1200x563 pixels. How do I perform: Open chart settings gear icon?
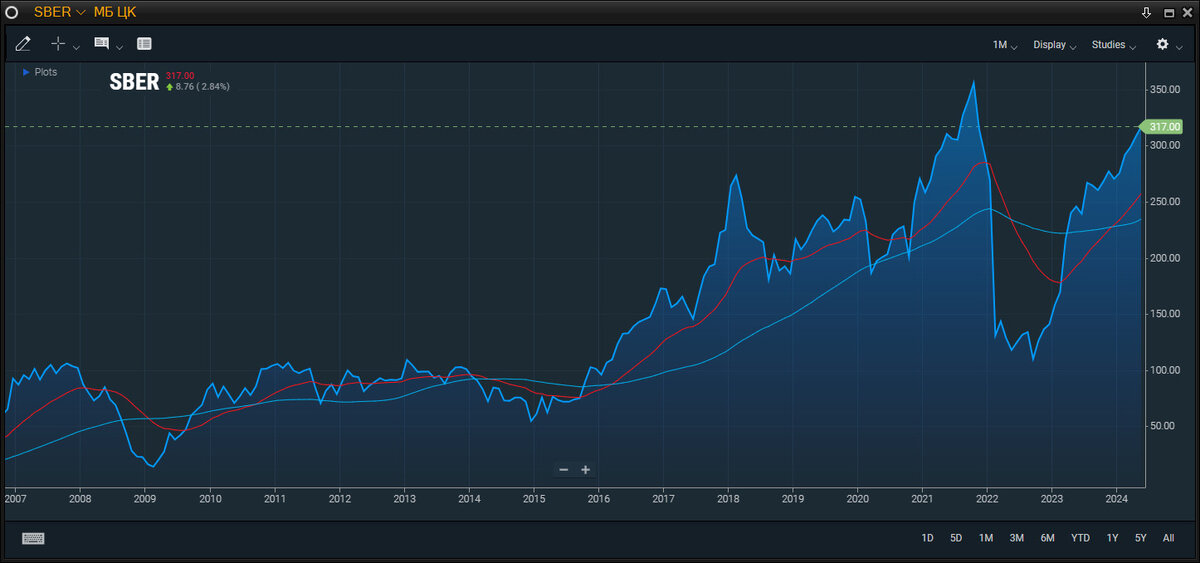coord(1162,44)
